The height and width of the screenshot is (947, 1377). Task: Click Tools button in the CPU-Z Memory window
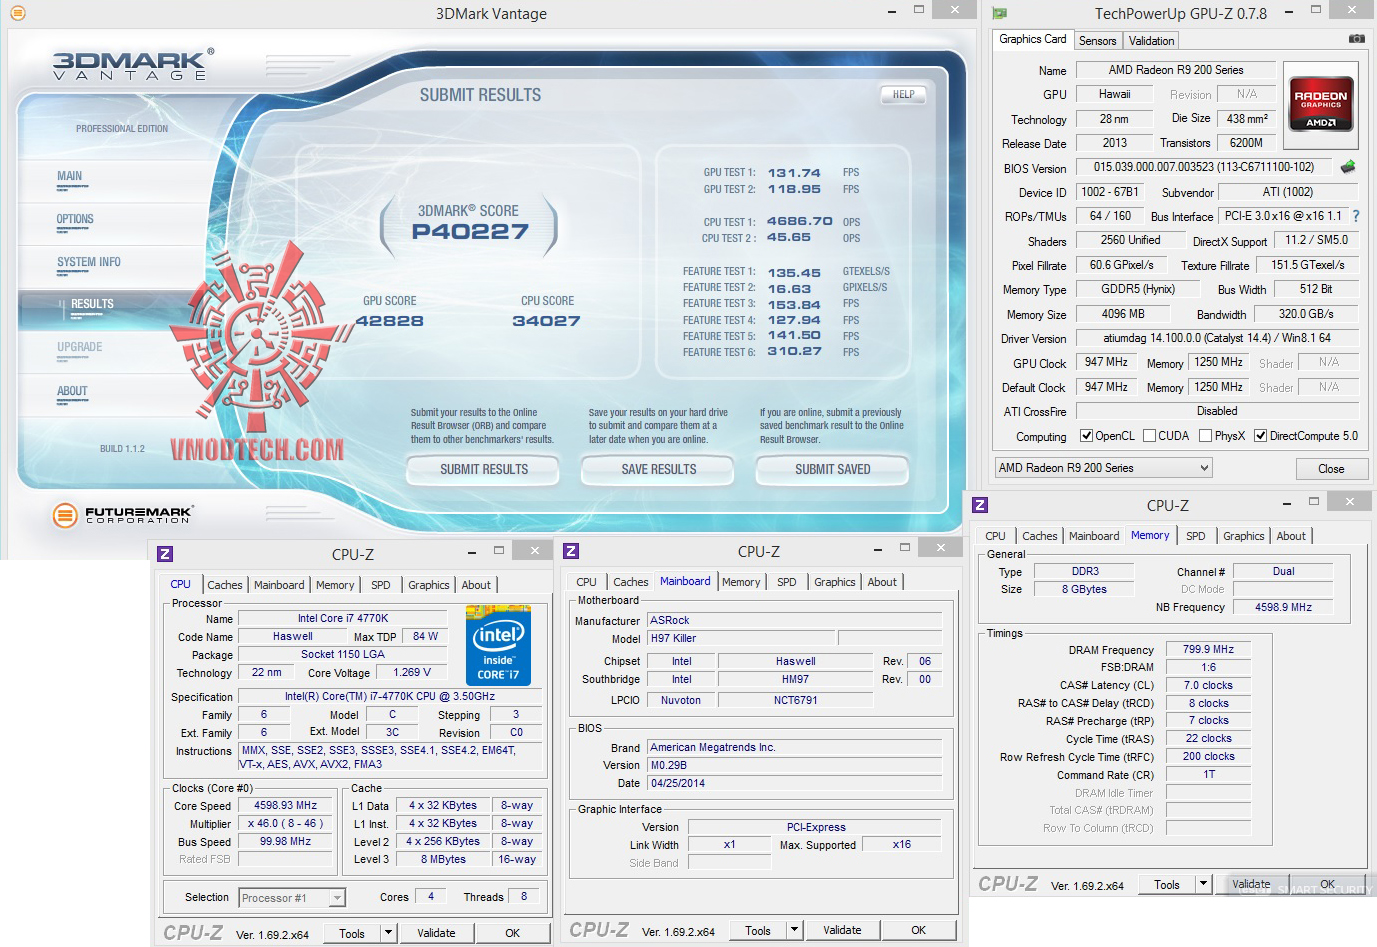[x=1167, y=884]
